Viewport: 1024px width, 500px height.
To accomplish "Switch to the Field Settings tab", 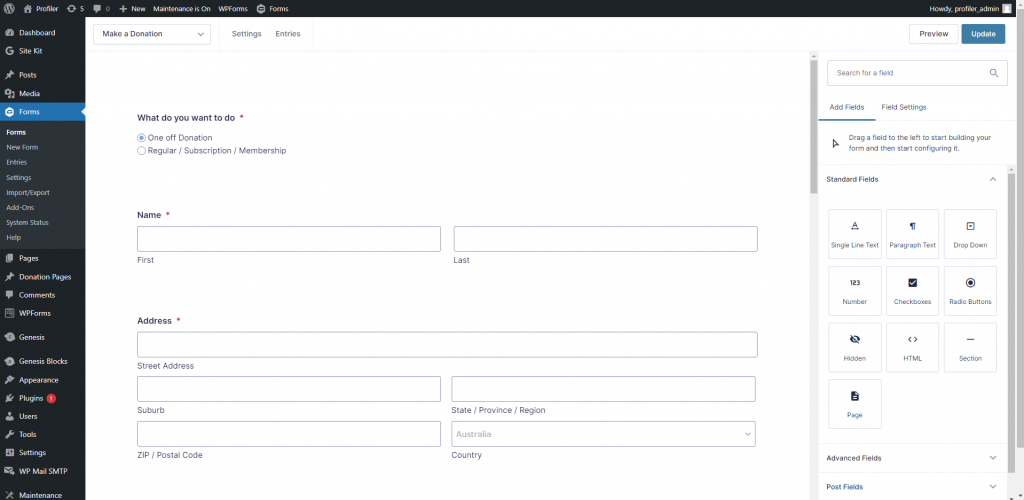I will [x=904, y=107].
